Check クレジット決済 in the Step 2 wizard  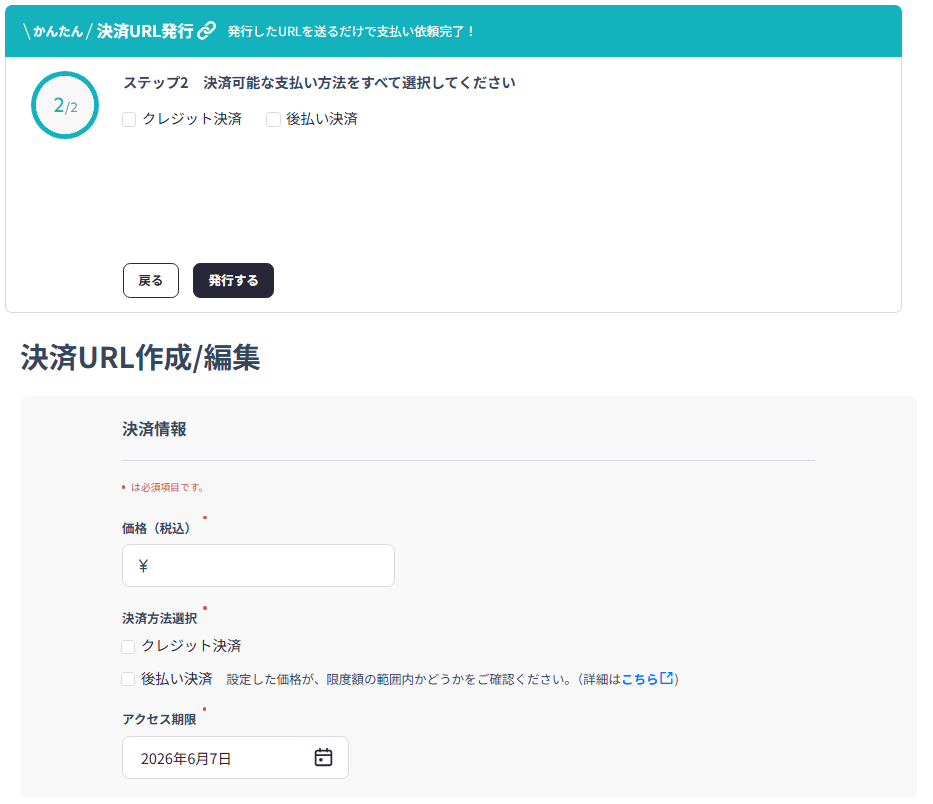point(129,120)
